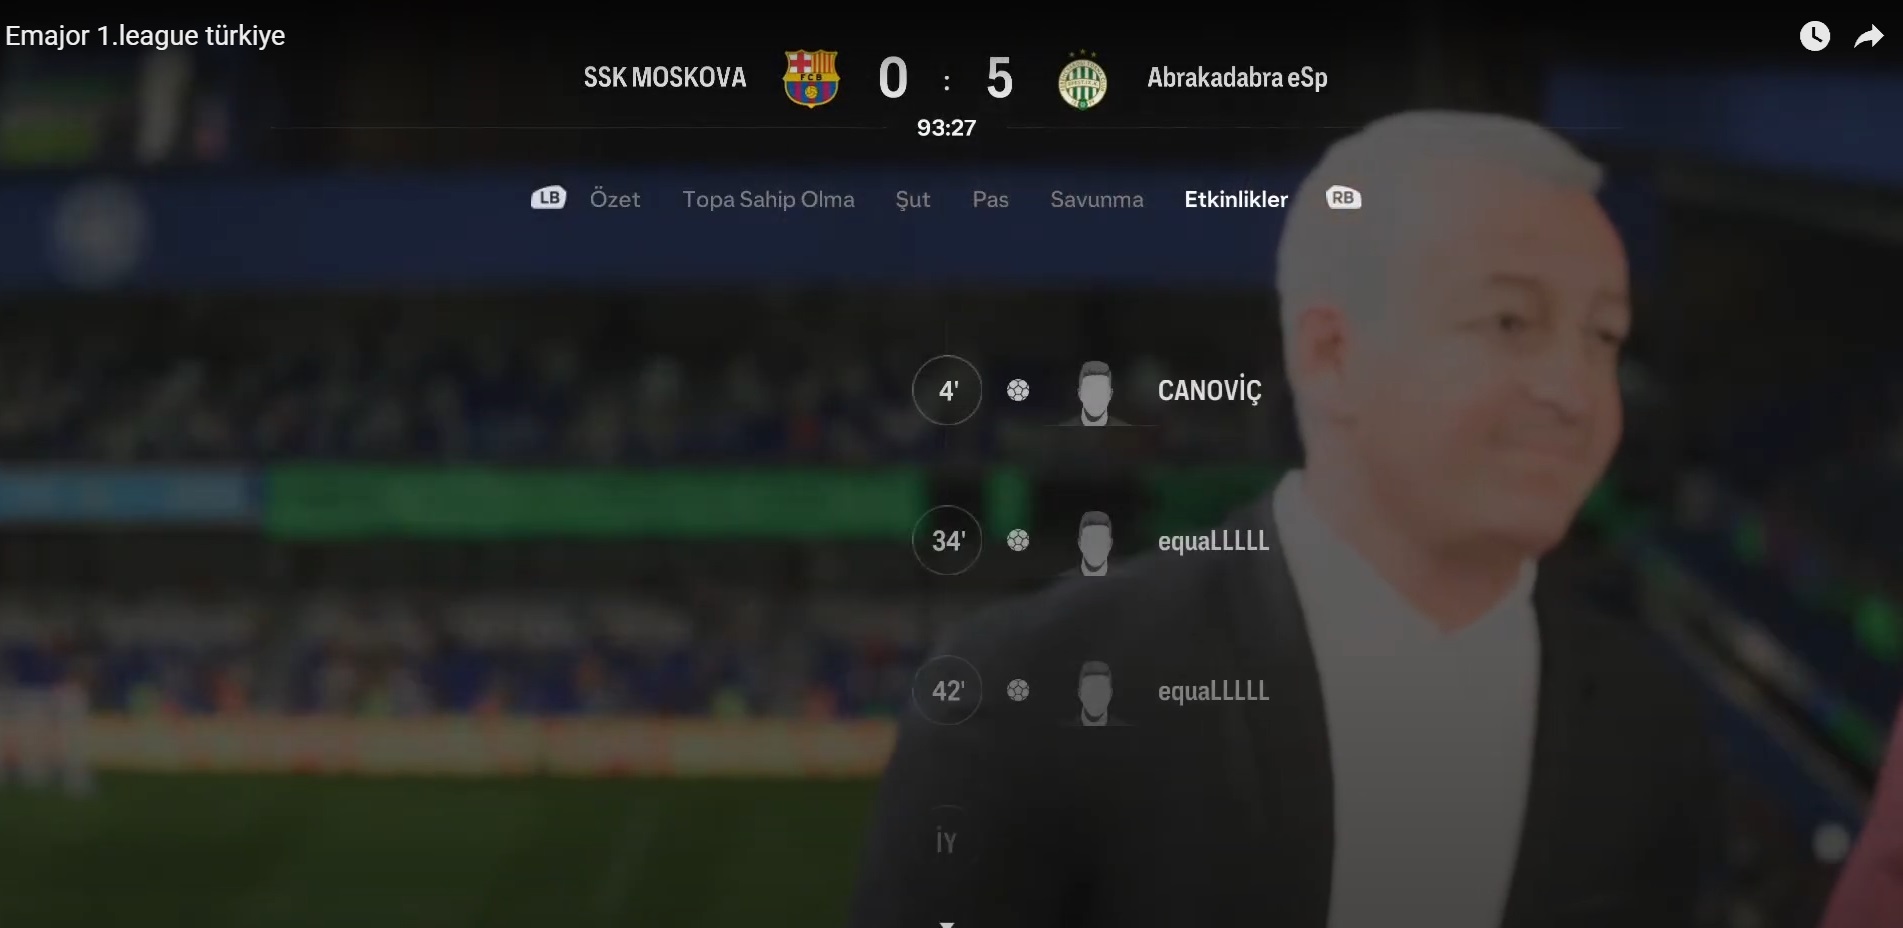This screenshot has height=928, width=1903.
Task: Select the Şut tab
Action: pyautogui.click(x=913, y=200)
